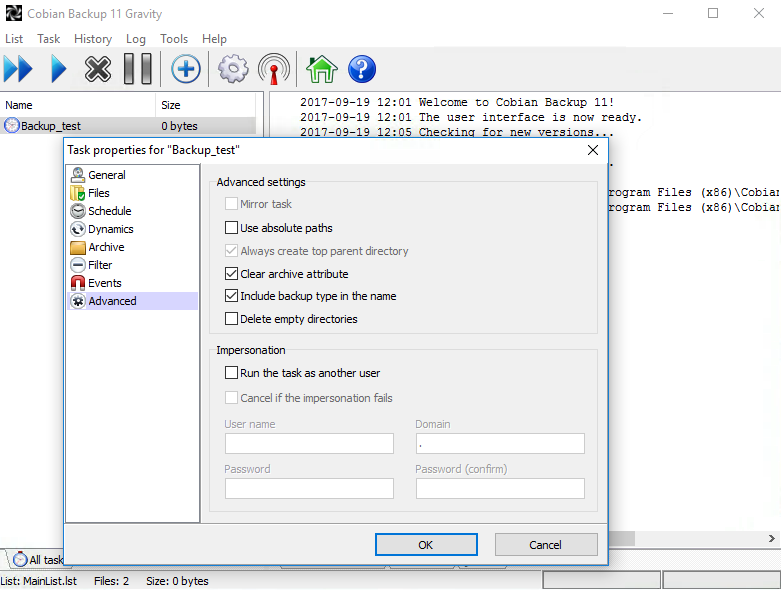Click the Dynamics section icon

(x=78, y=229)
